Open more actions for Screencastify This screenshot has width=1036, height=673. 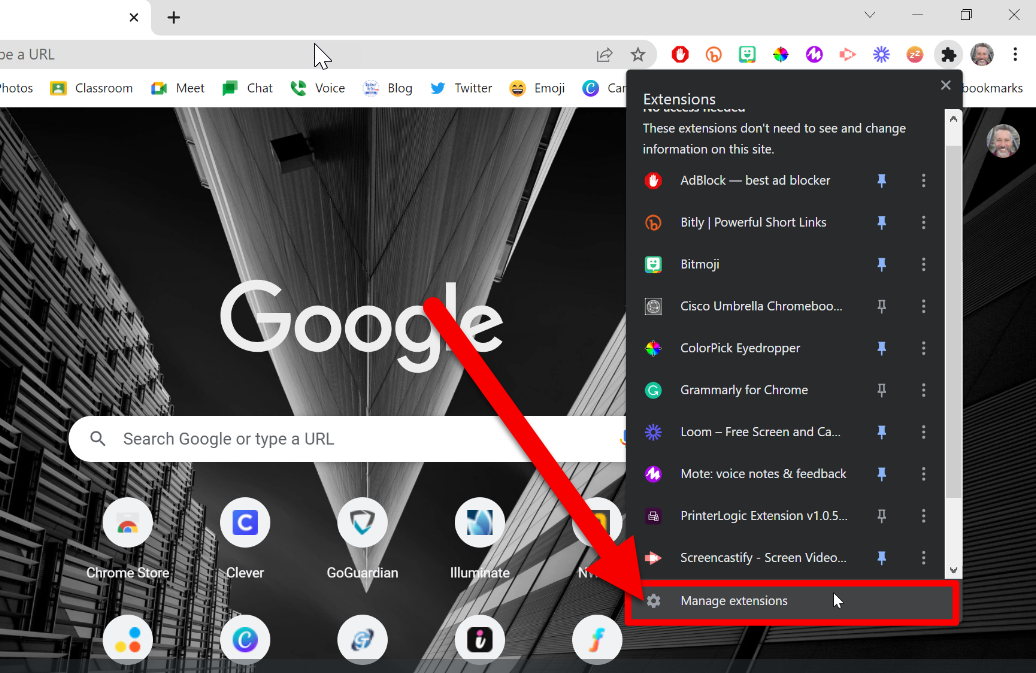point(924,557)
